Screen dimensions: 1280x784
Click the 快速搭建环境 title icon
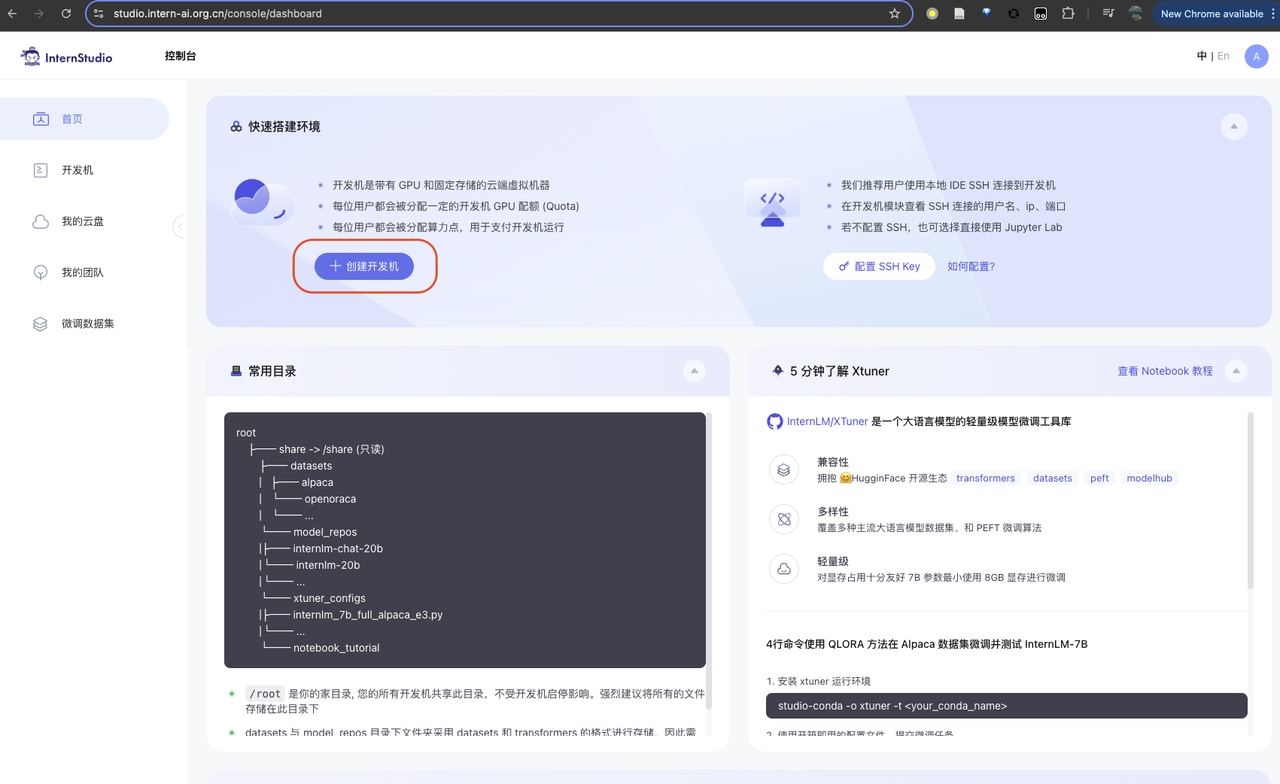(236, 127)
